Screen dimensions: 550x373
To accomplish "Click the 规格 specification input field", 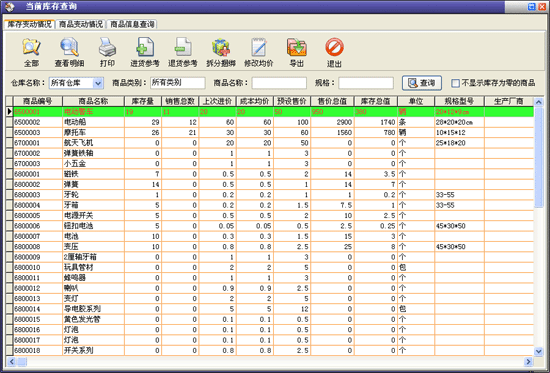I will click(x=366, y=83).
